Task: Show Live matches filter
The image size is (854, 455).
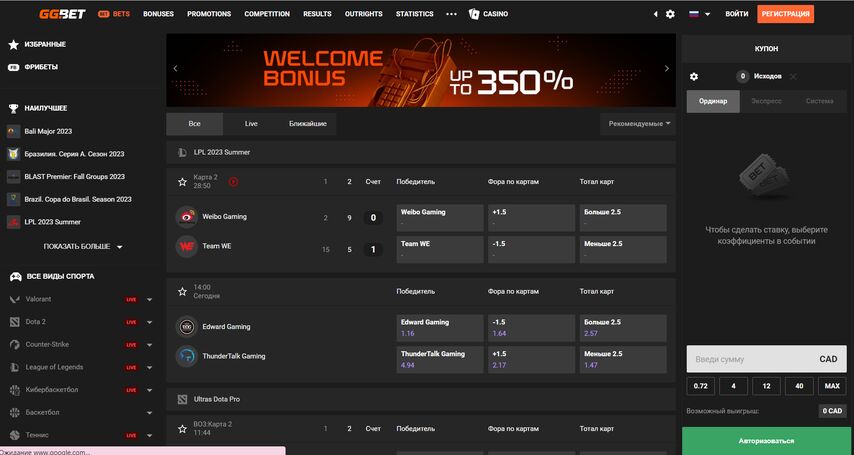Action: tap(251, 124)
